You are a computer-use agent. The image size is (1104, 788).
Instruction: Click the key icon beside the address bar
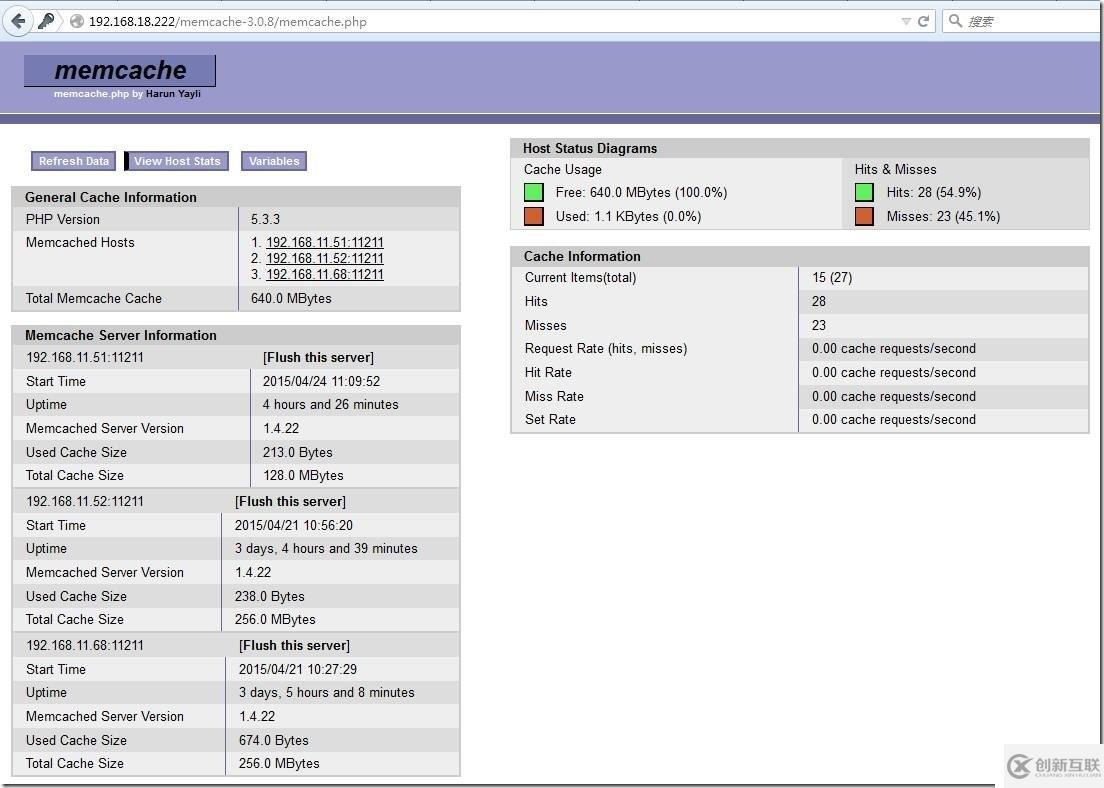(46, 21)
